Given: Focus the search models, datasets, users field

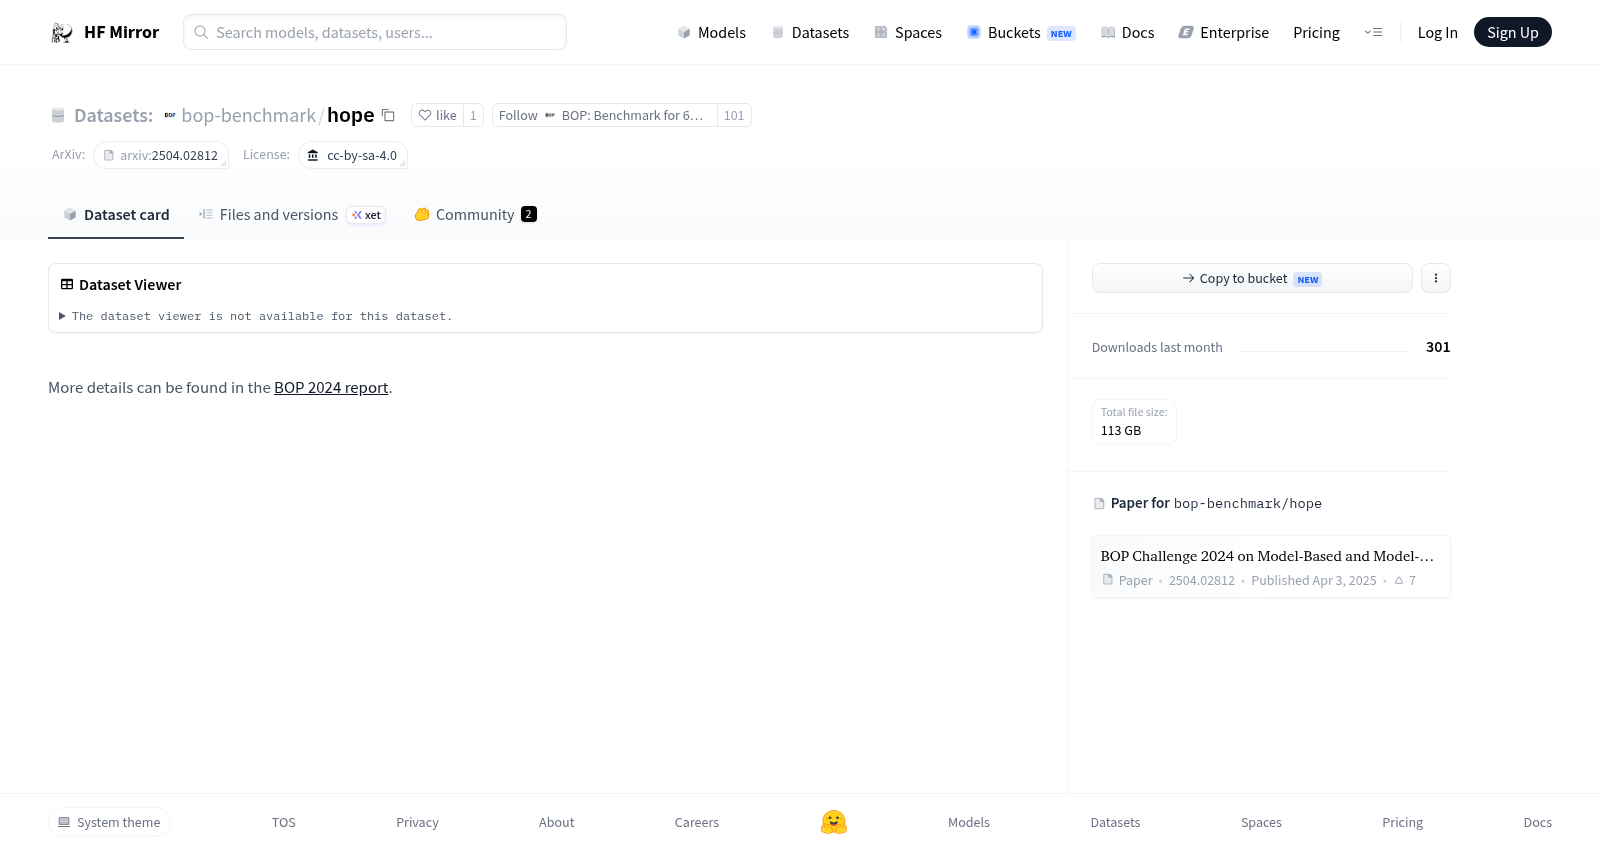Looking at the screenshot, I should (x=375, y=32).
